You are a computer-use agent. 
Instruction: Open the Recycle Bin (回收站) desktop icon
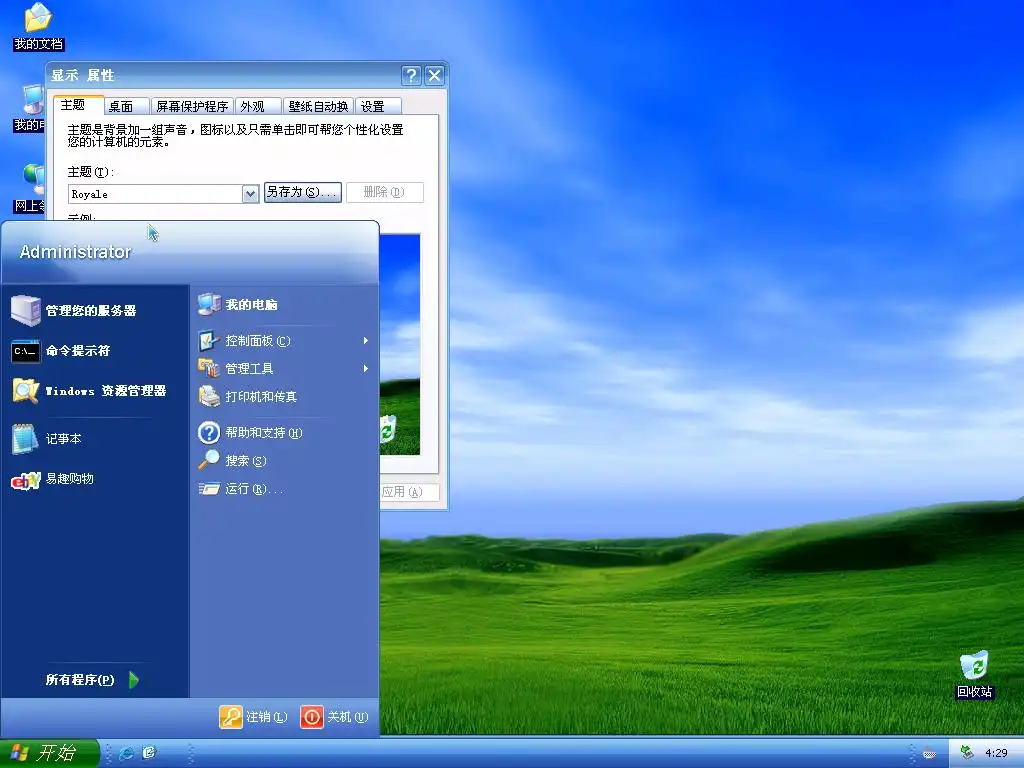coord(974,675)
